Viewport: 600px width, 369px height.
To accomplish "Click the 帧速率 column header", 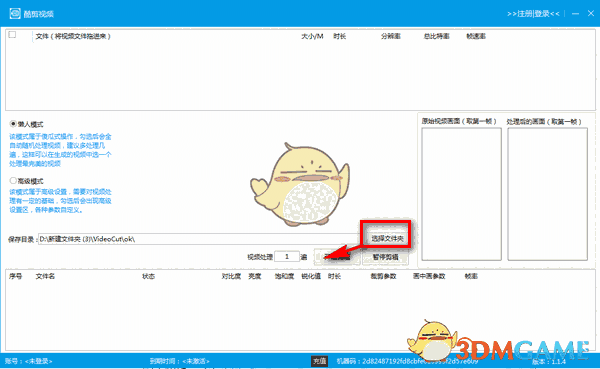I will click(476, 36).
